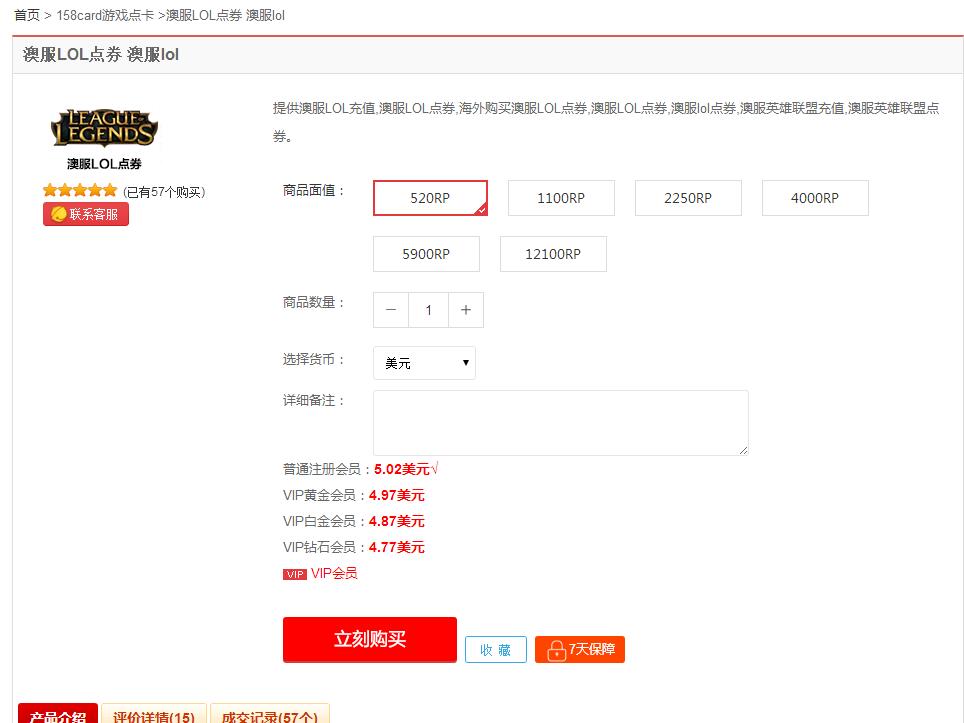
Task: Click the VIP会员 link
Action: point(334,573)
